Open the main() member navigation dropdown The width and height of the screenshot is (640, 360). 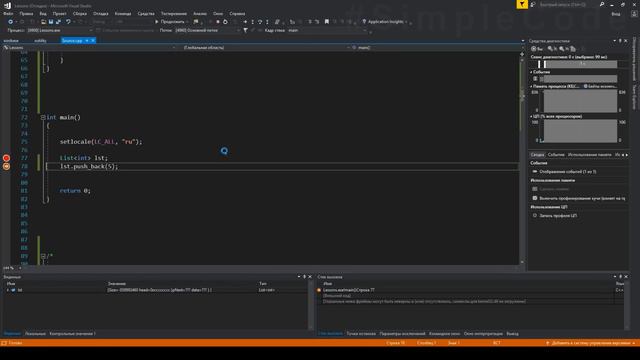[436, 48]
